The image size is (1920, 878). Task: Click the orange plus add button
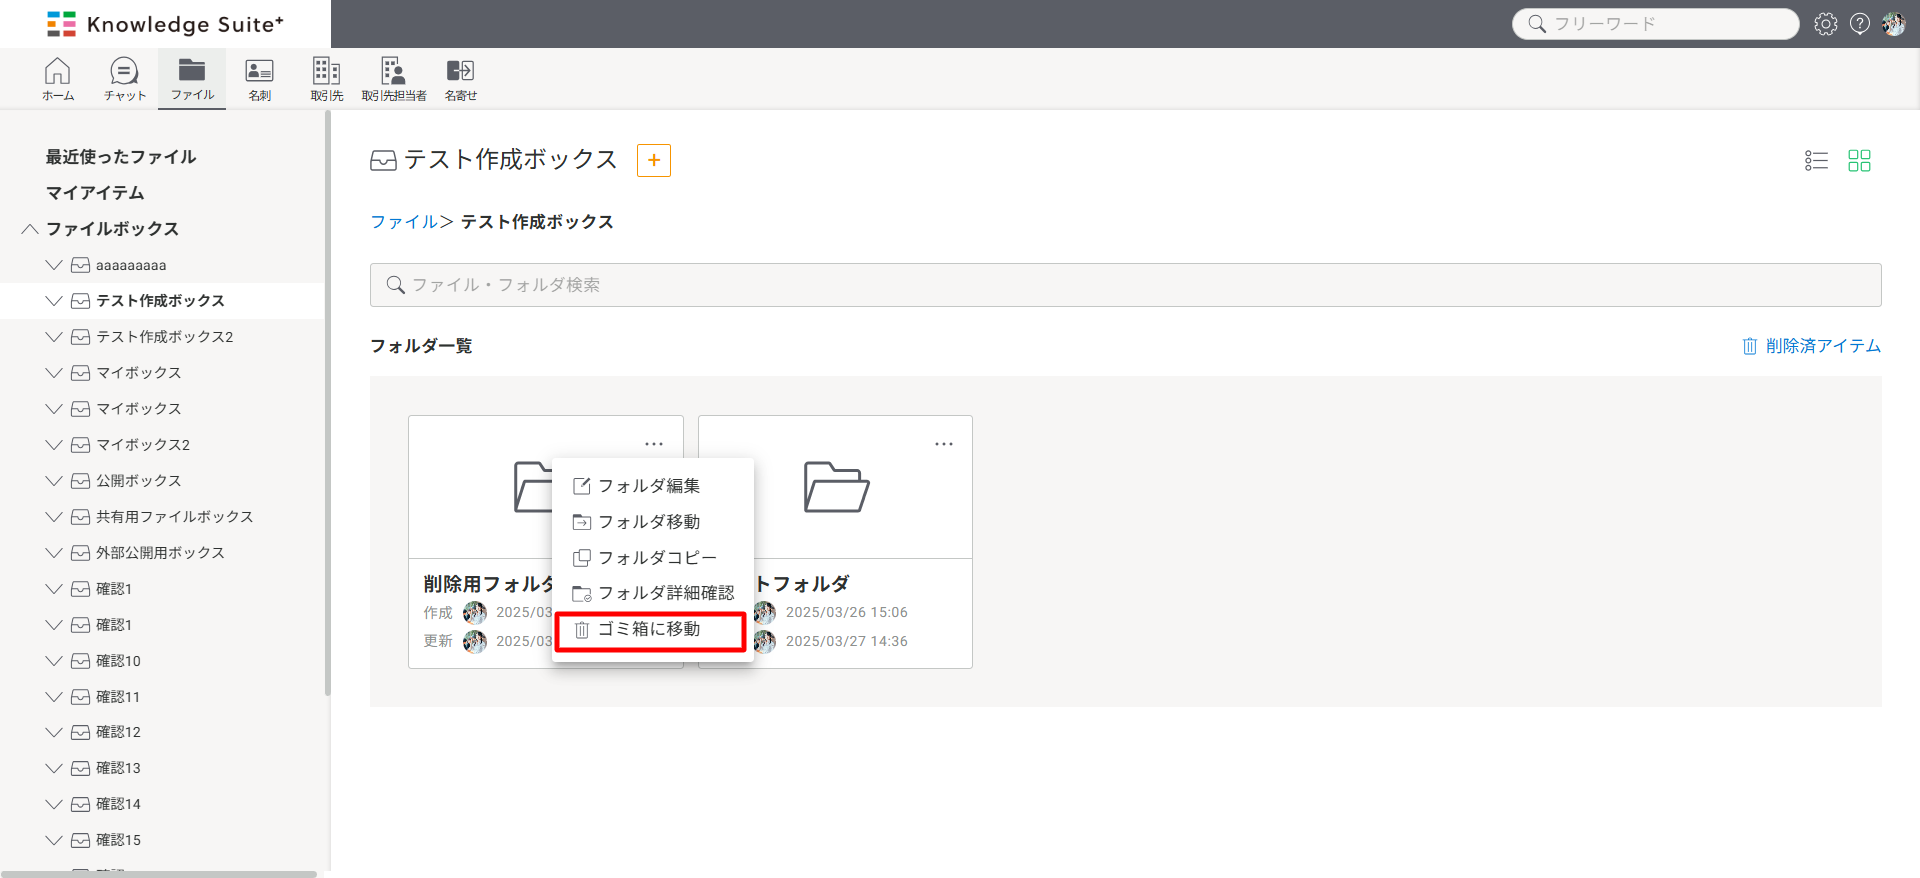[x=654, y=160]
